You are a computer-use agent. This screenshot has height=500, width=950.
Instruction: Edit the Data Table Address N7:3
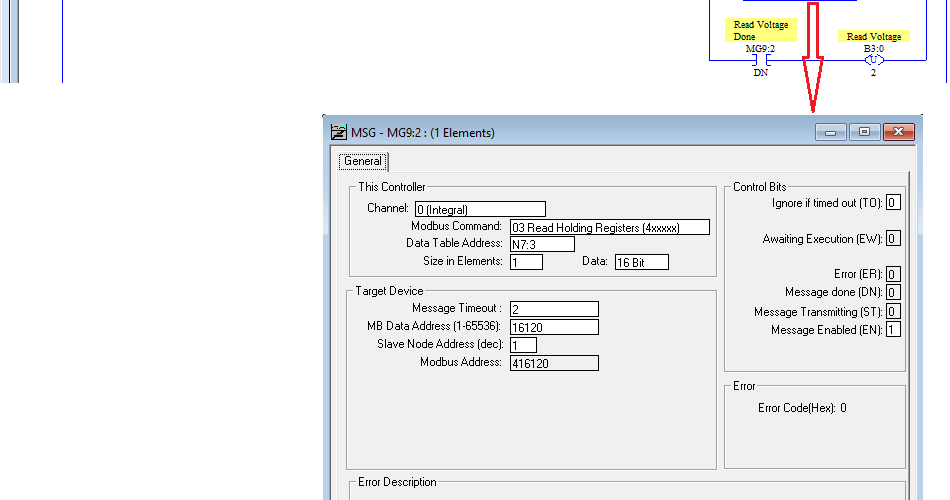point(542,244)
